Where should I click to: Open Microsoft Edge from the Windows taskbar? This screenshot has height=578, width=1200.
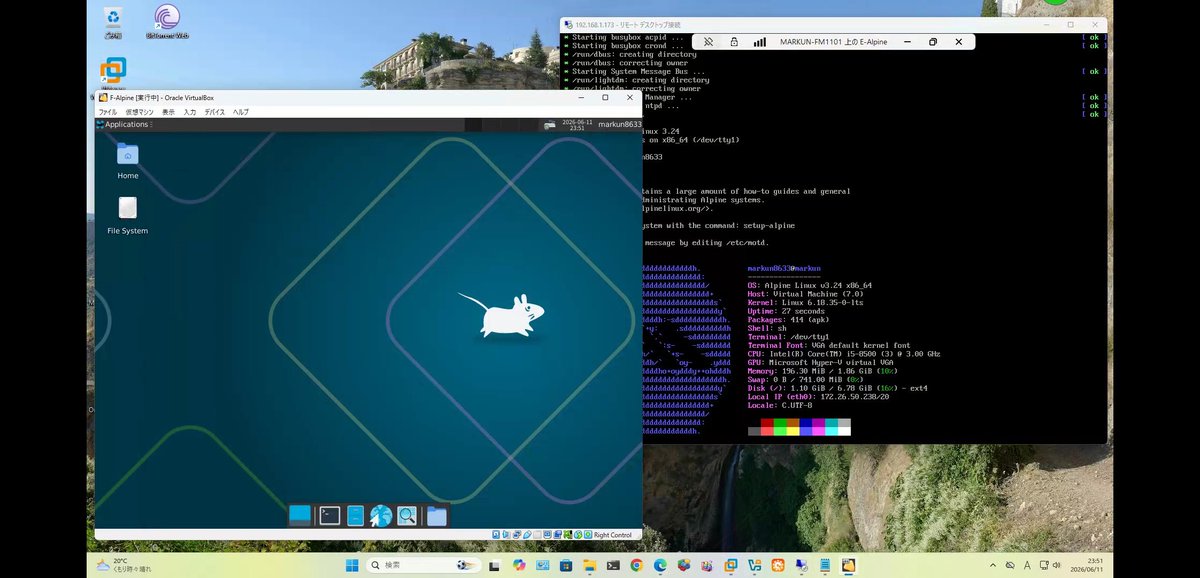point(660,565)
